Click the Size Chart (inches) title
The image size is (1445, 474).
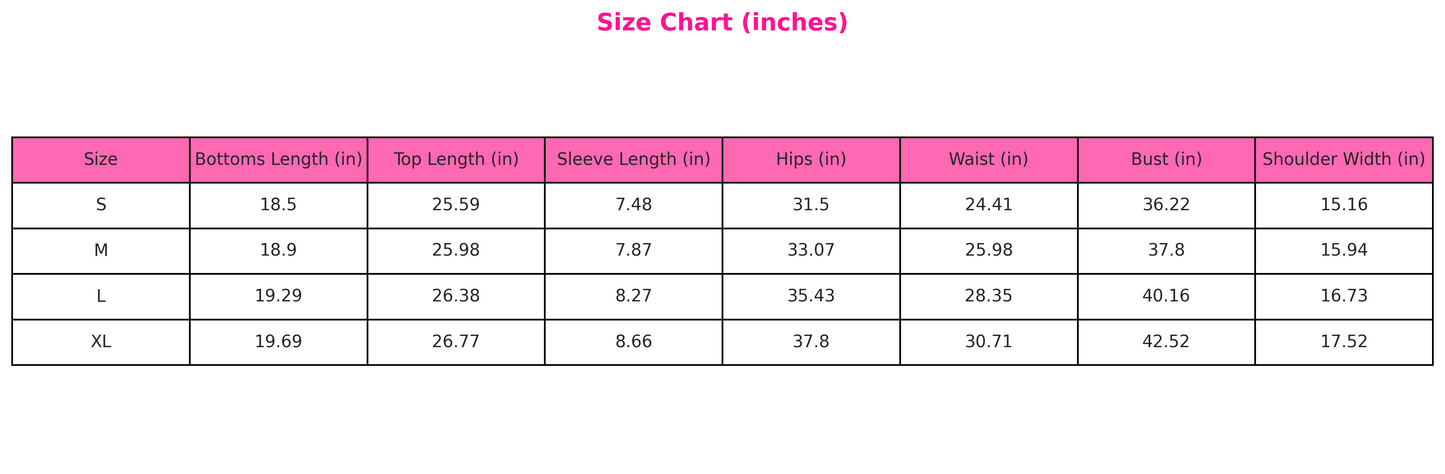pyautogui.click(x=722, y=23)
